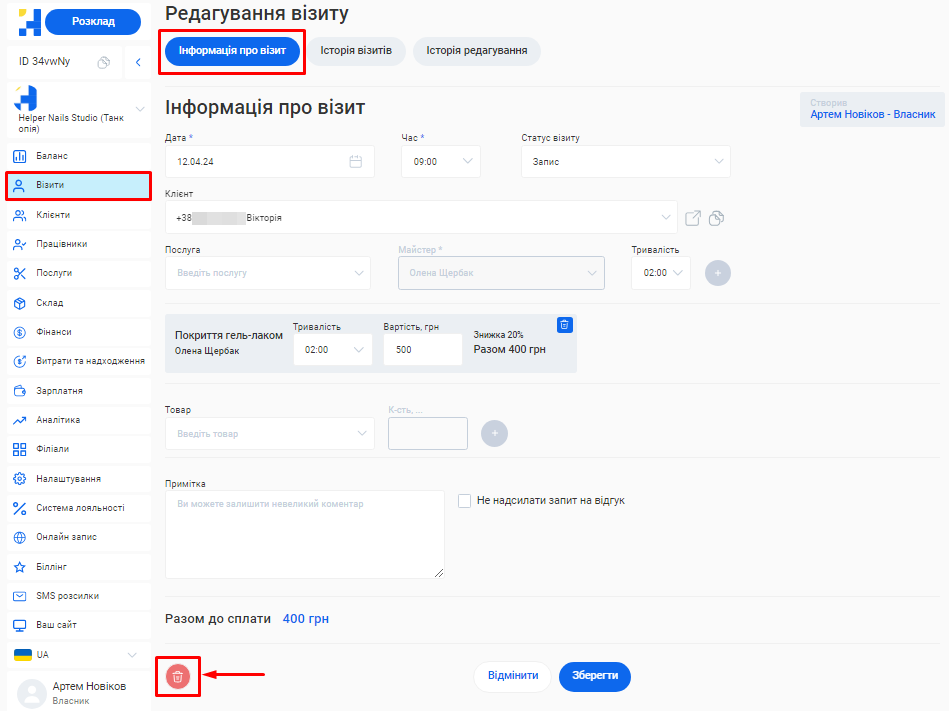Open the calendar date picker icon
Viewport: 949px width, 711px height.
(x=355, y=161)
